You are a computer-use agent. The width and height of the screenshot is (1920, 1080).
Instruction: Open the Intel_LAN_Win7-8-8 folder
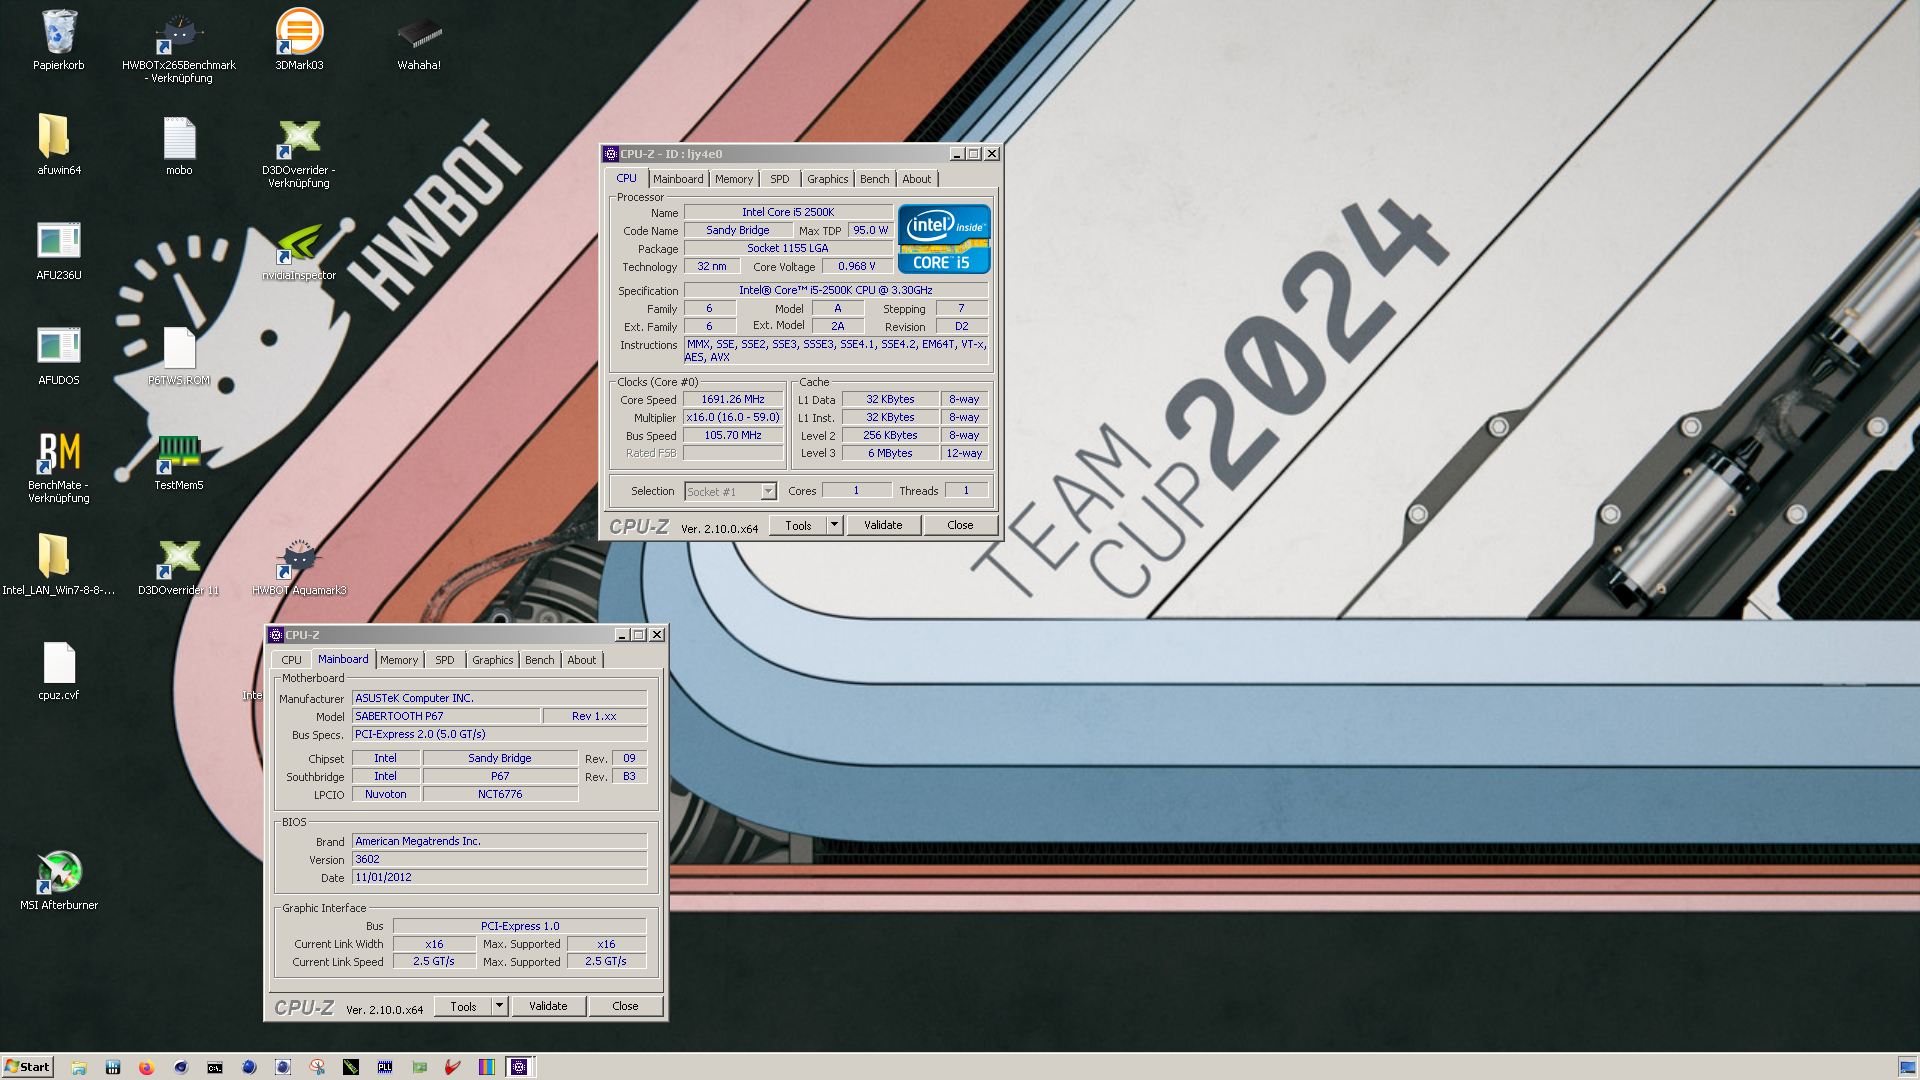point(59,565)
